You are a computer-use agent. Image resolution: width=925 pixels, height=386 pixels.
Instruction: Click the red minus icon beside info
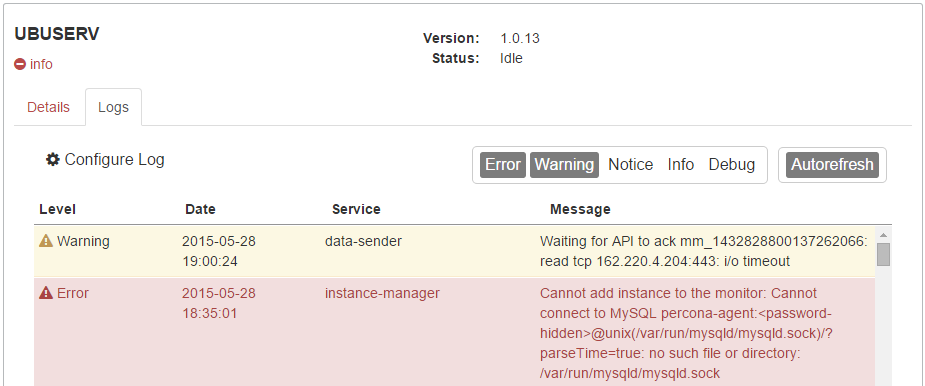(20, 64)
